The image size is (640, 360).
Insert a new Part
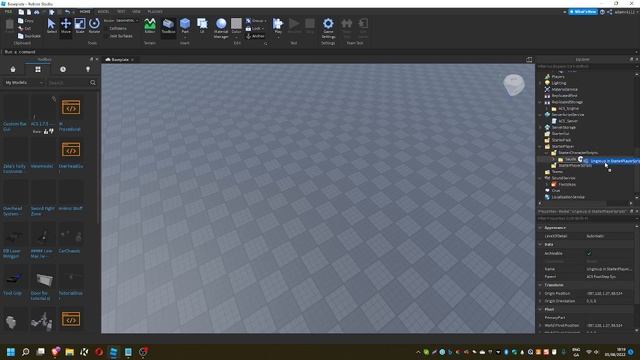click(185, 26)
